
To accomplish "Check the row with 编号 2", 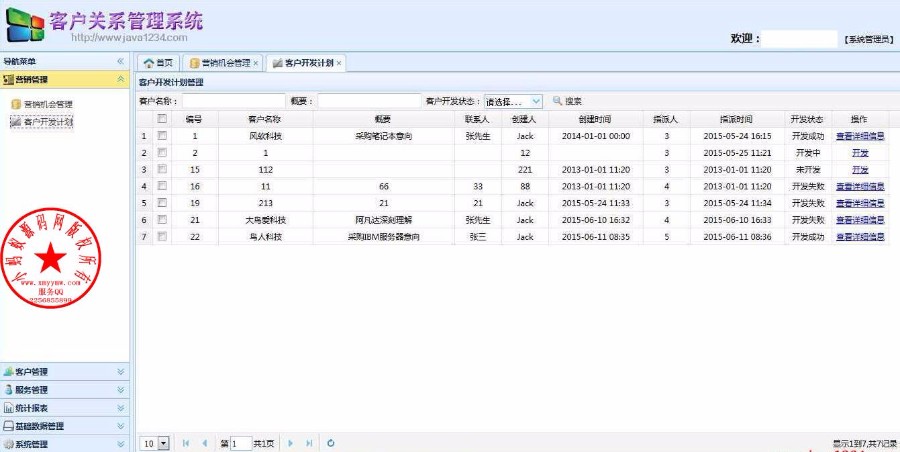I will [162, 152].
